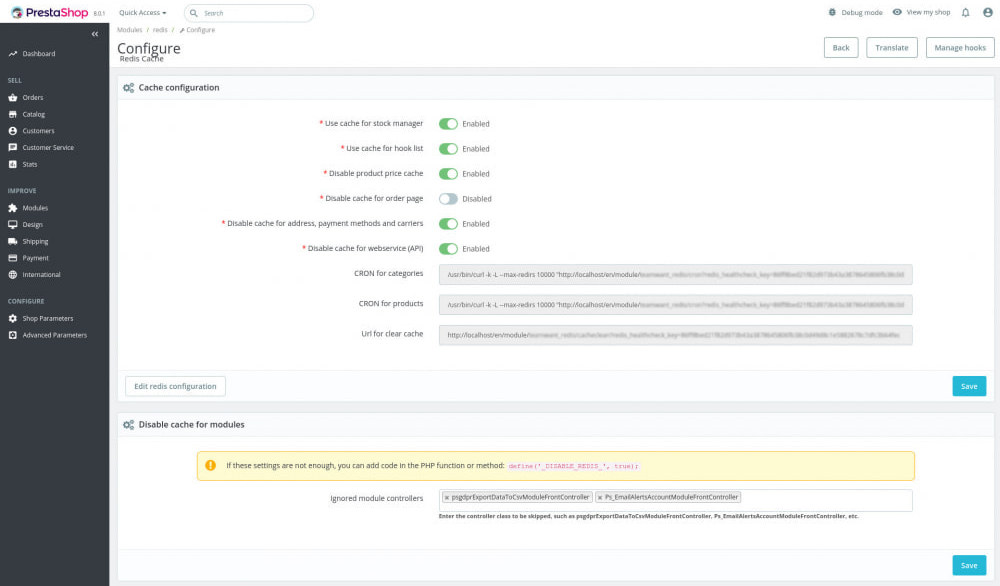Click the Shop Parameters gear icon

click(x=13, y=318)
